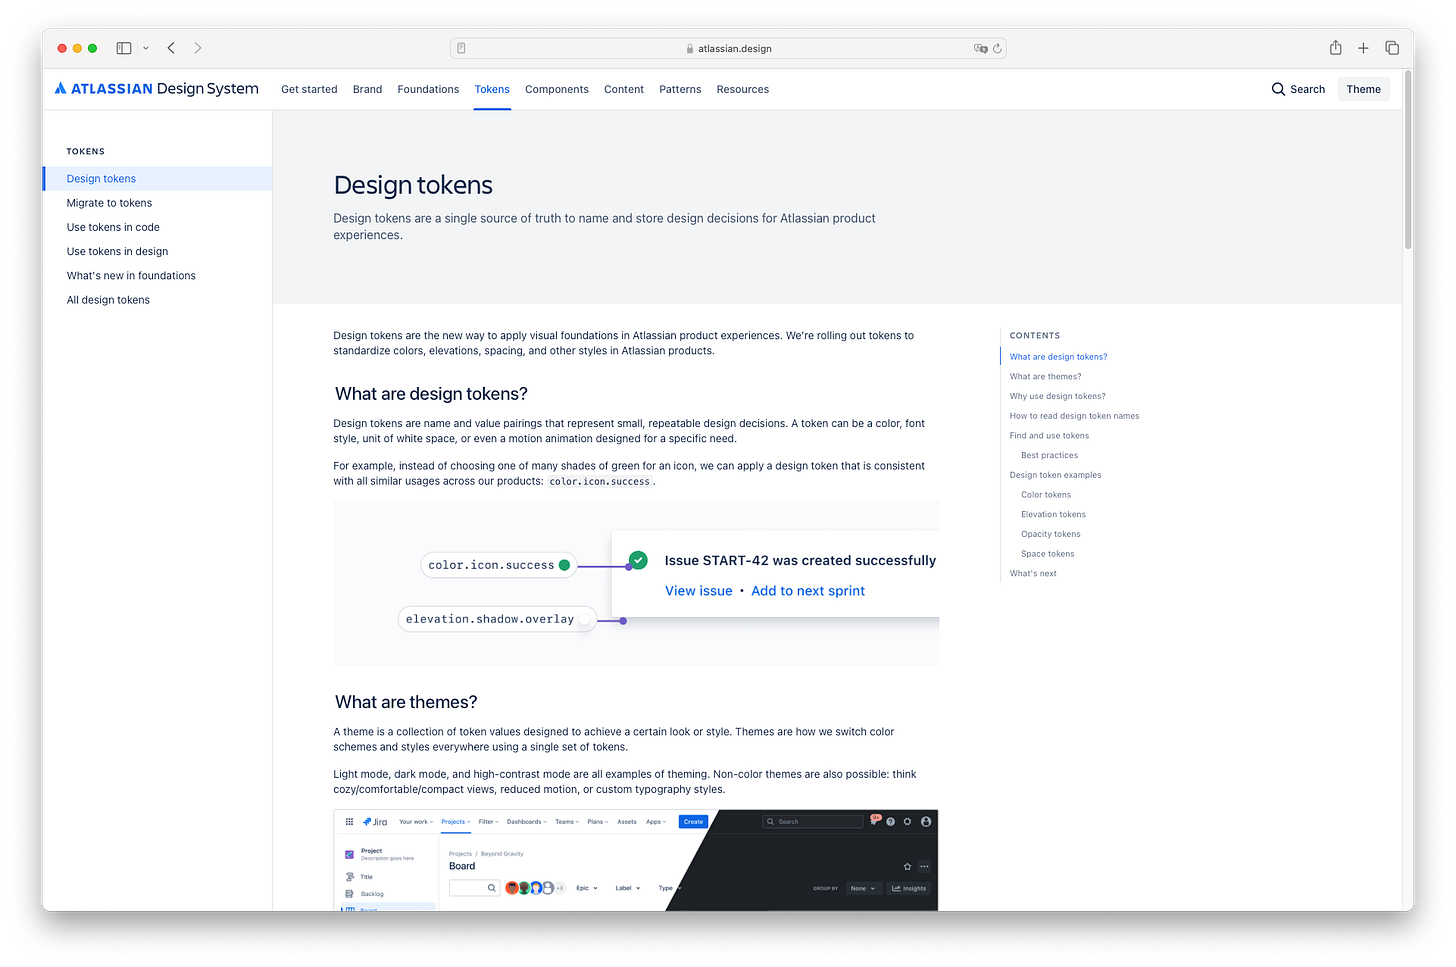The height and width of the screenshot is (967, 1456).
Task: Click the translate icon in the address bar
Action: (980, 48)
